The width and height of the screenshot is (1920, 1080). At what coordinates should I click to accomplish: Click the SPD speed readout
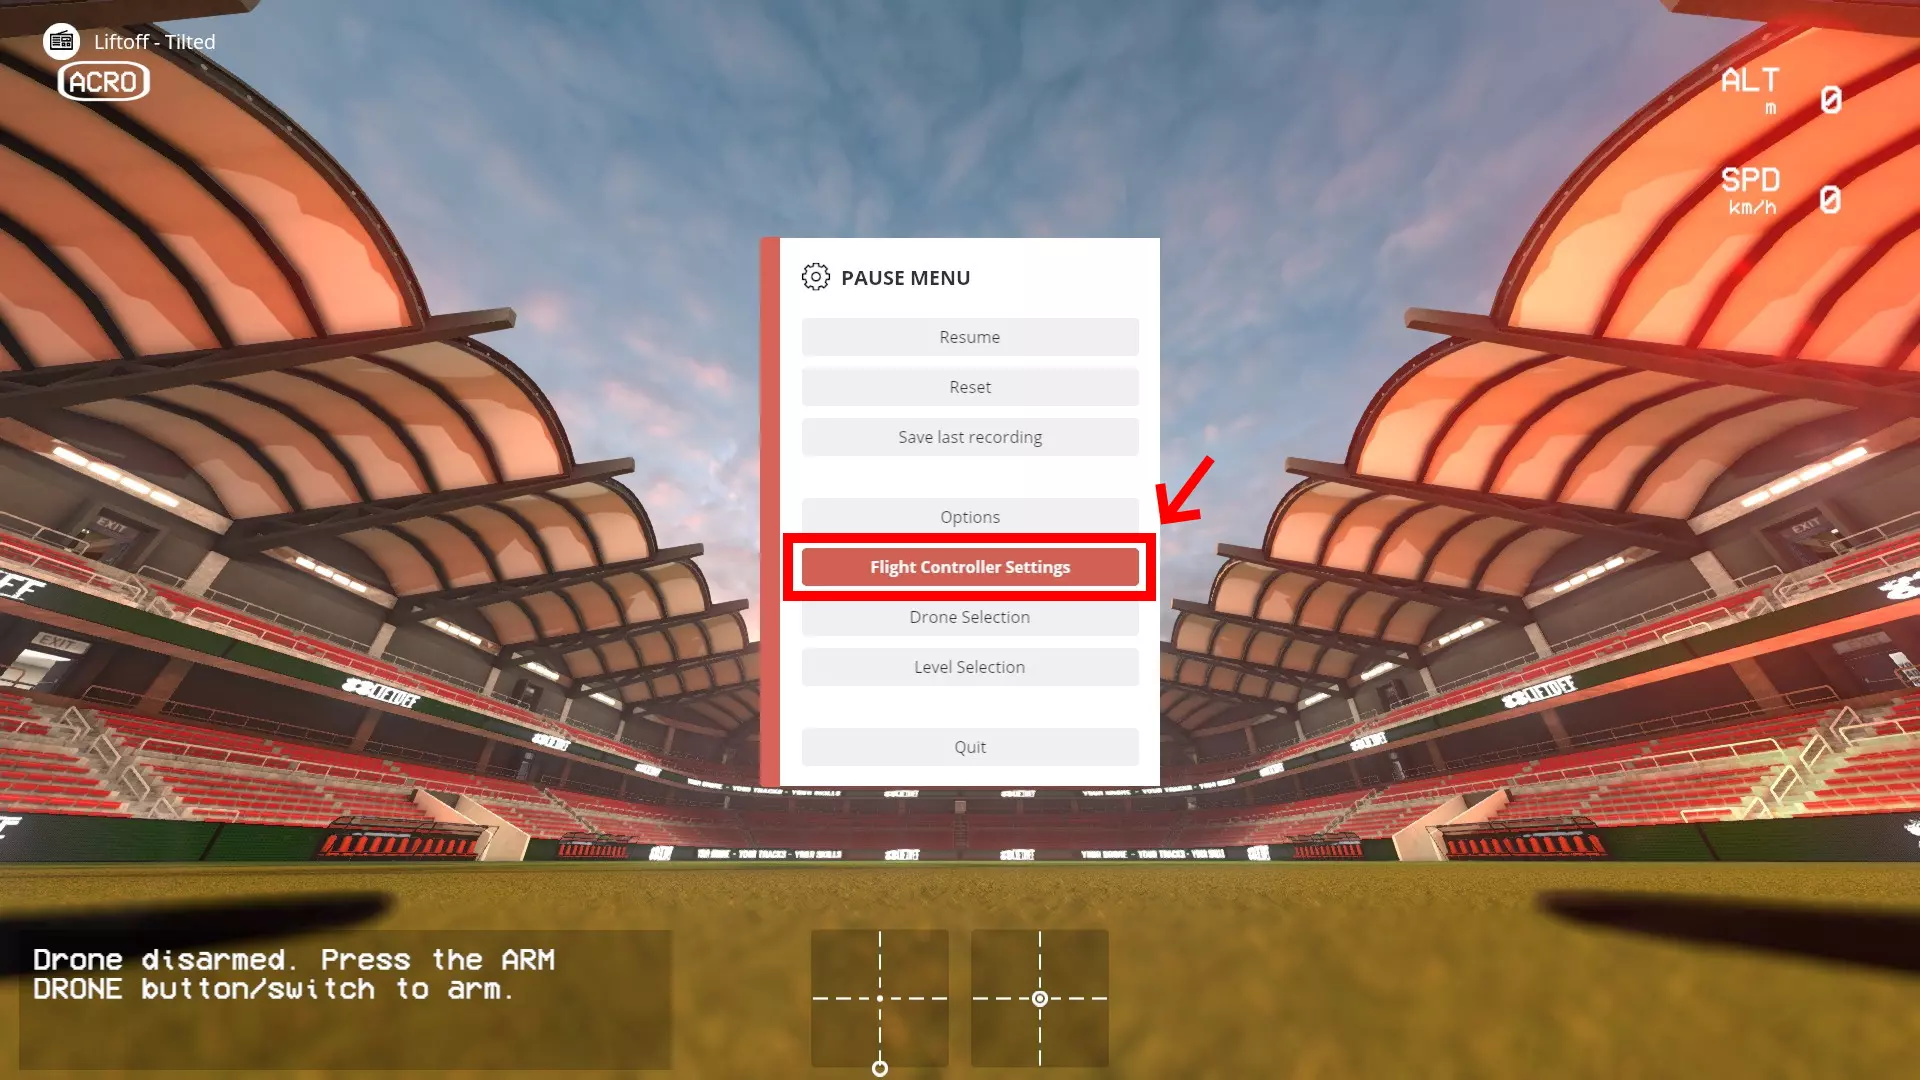point(1781,191)
